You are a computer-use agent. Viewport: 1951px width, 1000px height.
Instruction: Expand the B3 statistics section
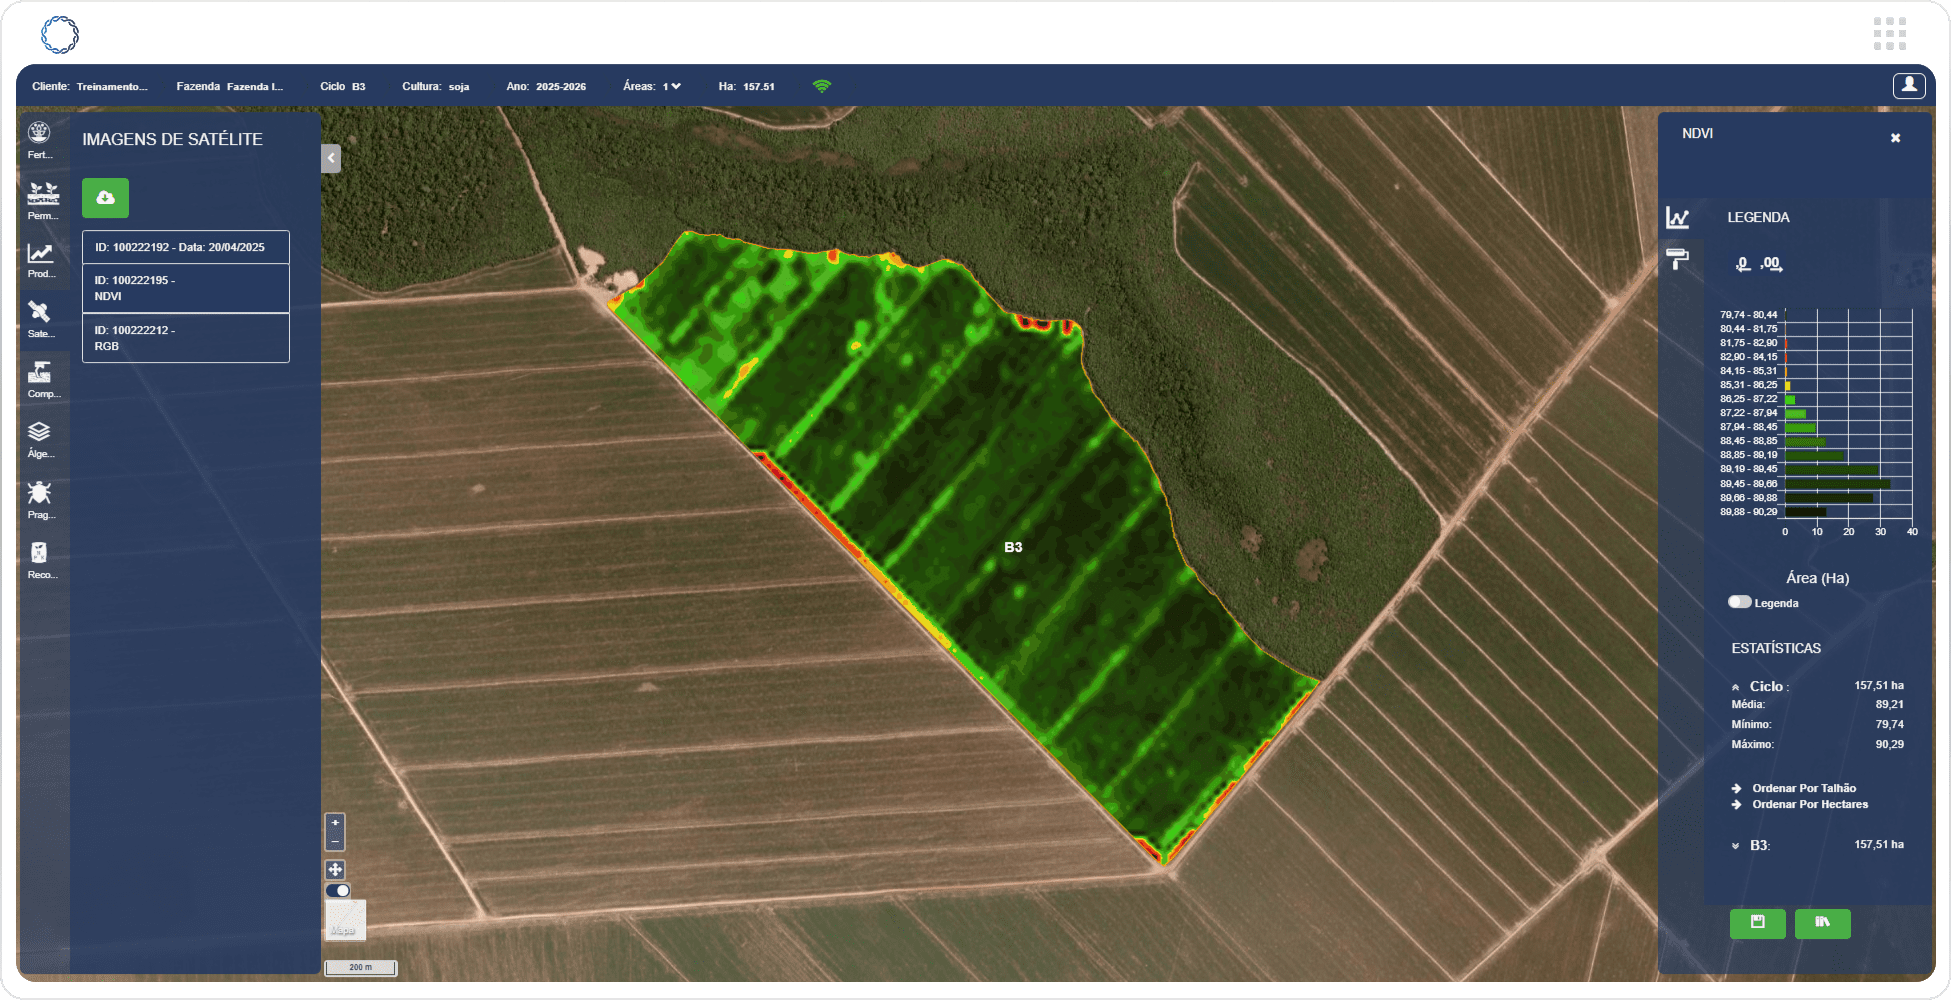click(1736, 846)
